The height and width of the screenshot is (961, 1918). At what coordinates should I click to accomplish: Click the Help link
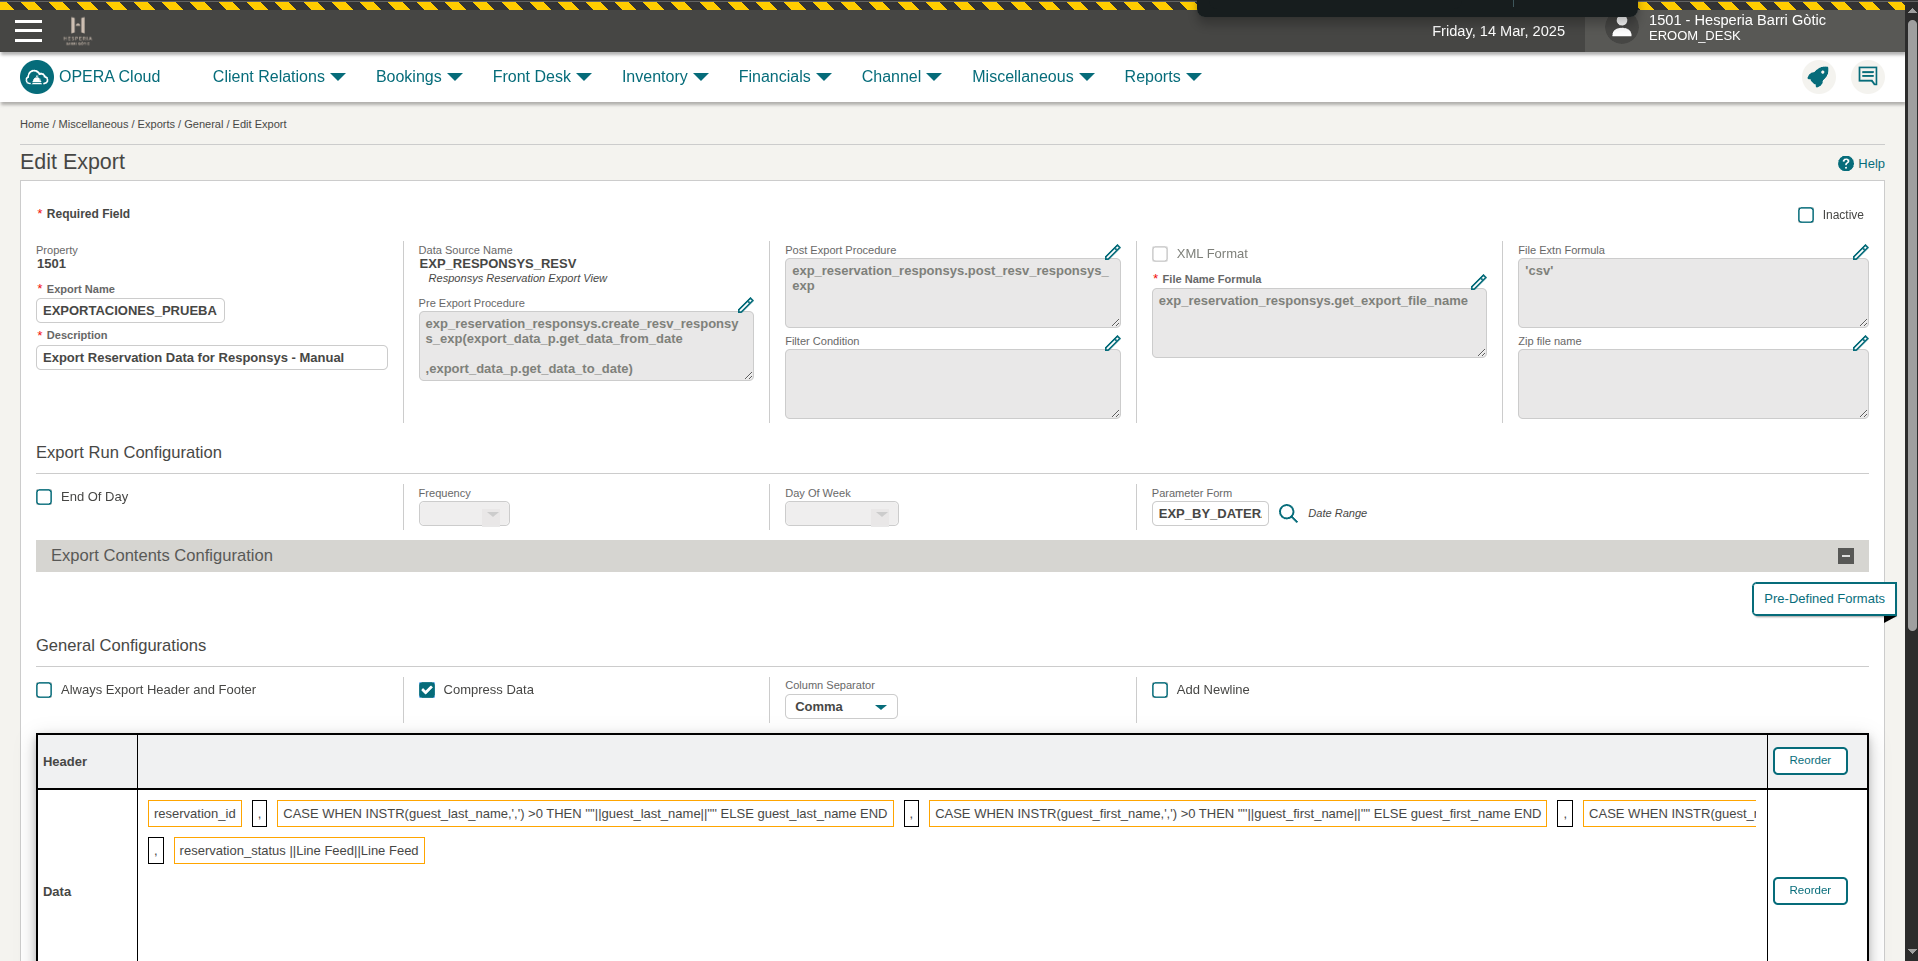coord(1861,164)
